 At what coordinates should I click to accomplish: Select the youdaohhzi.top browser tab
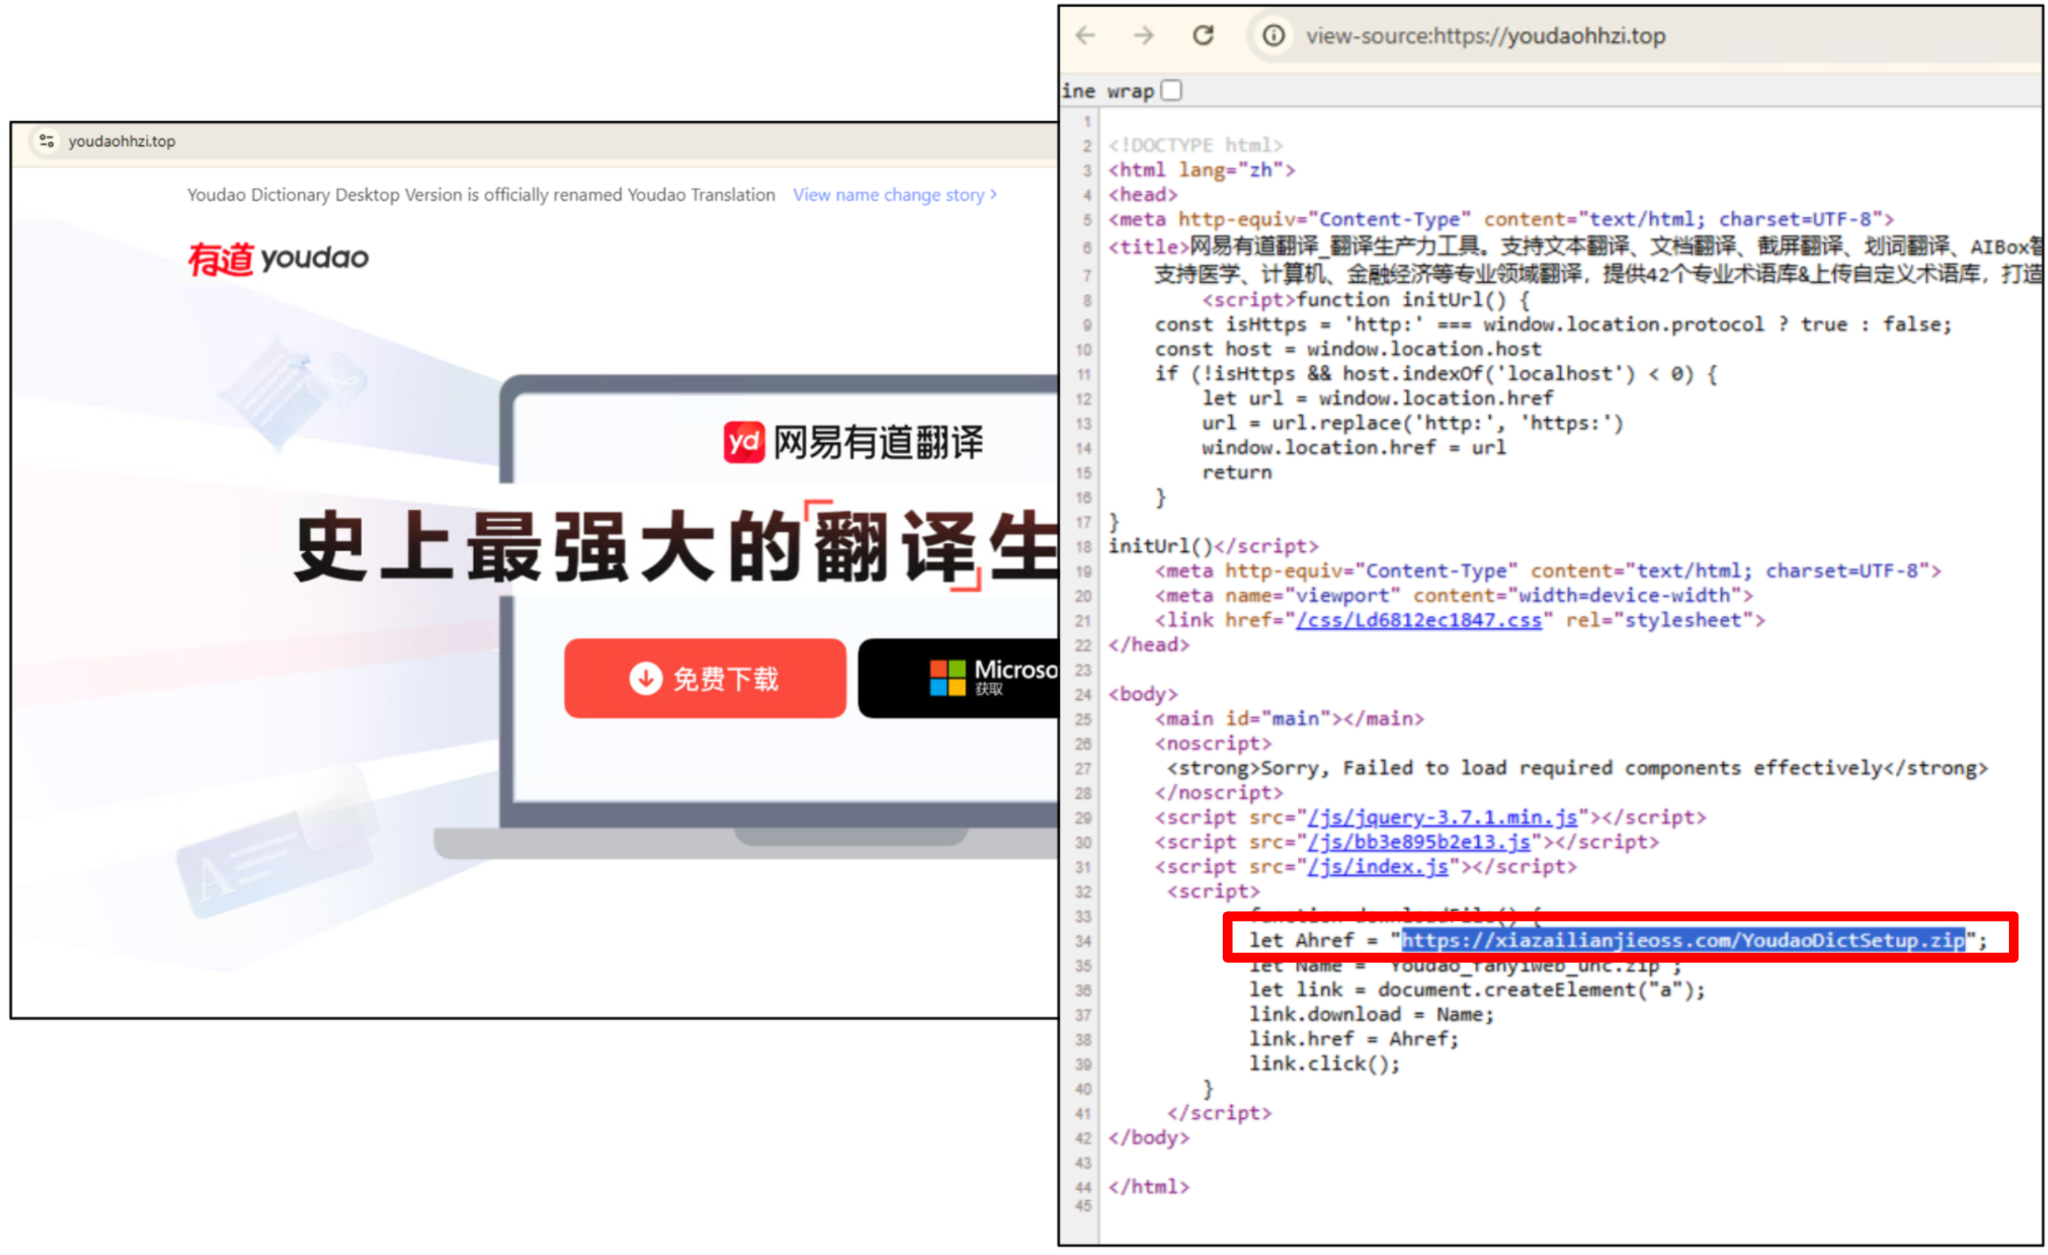(120, 141)
